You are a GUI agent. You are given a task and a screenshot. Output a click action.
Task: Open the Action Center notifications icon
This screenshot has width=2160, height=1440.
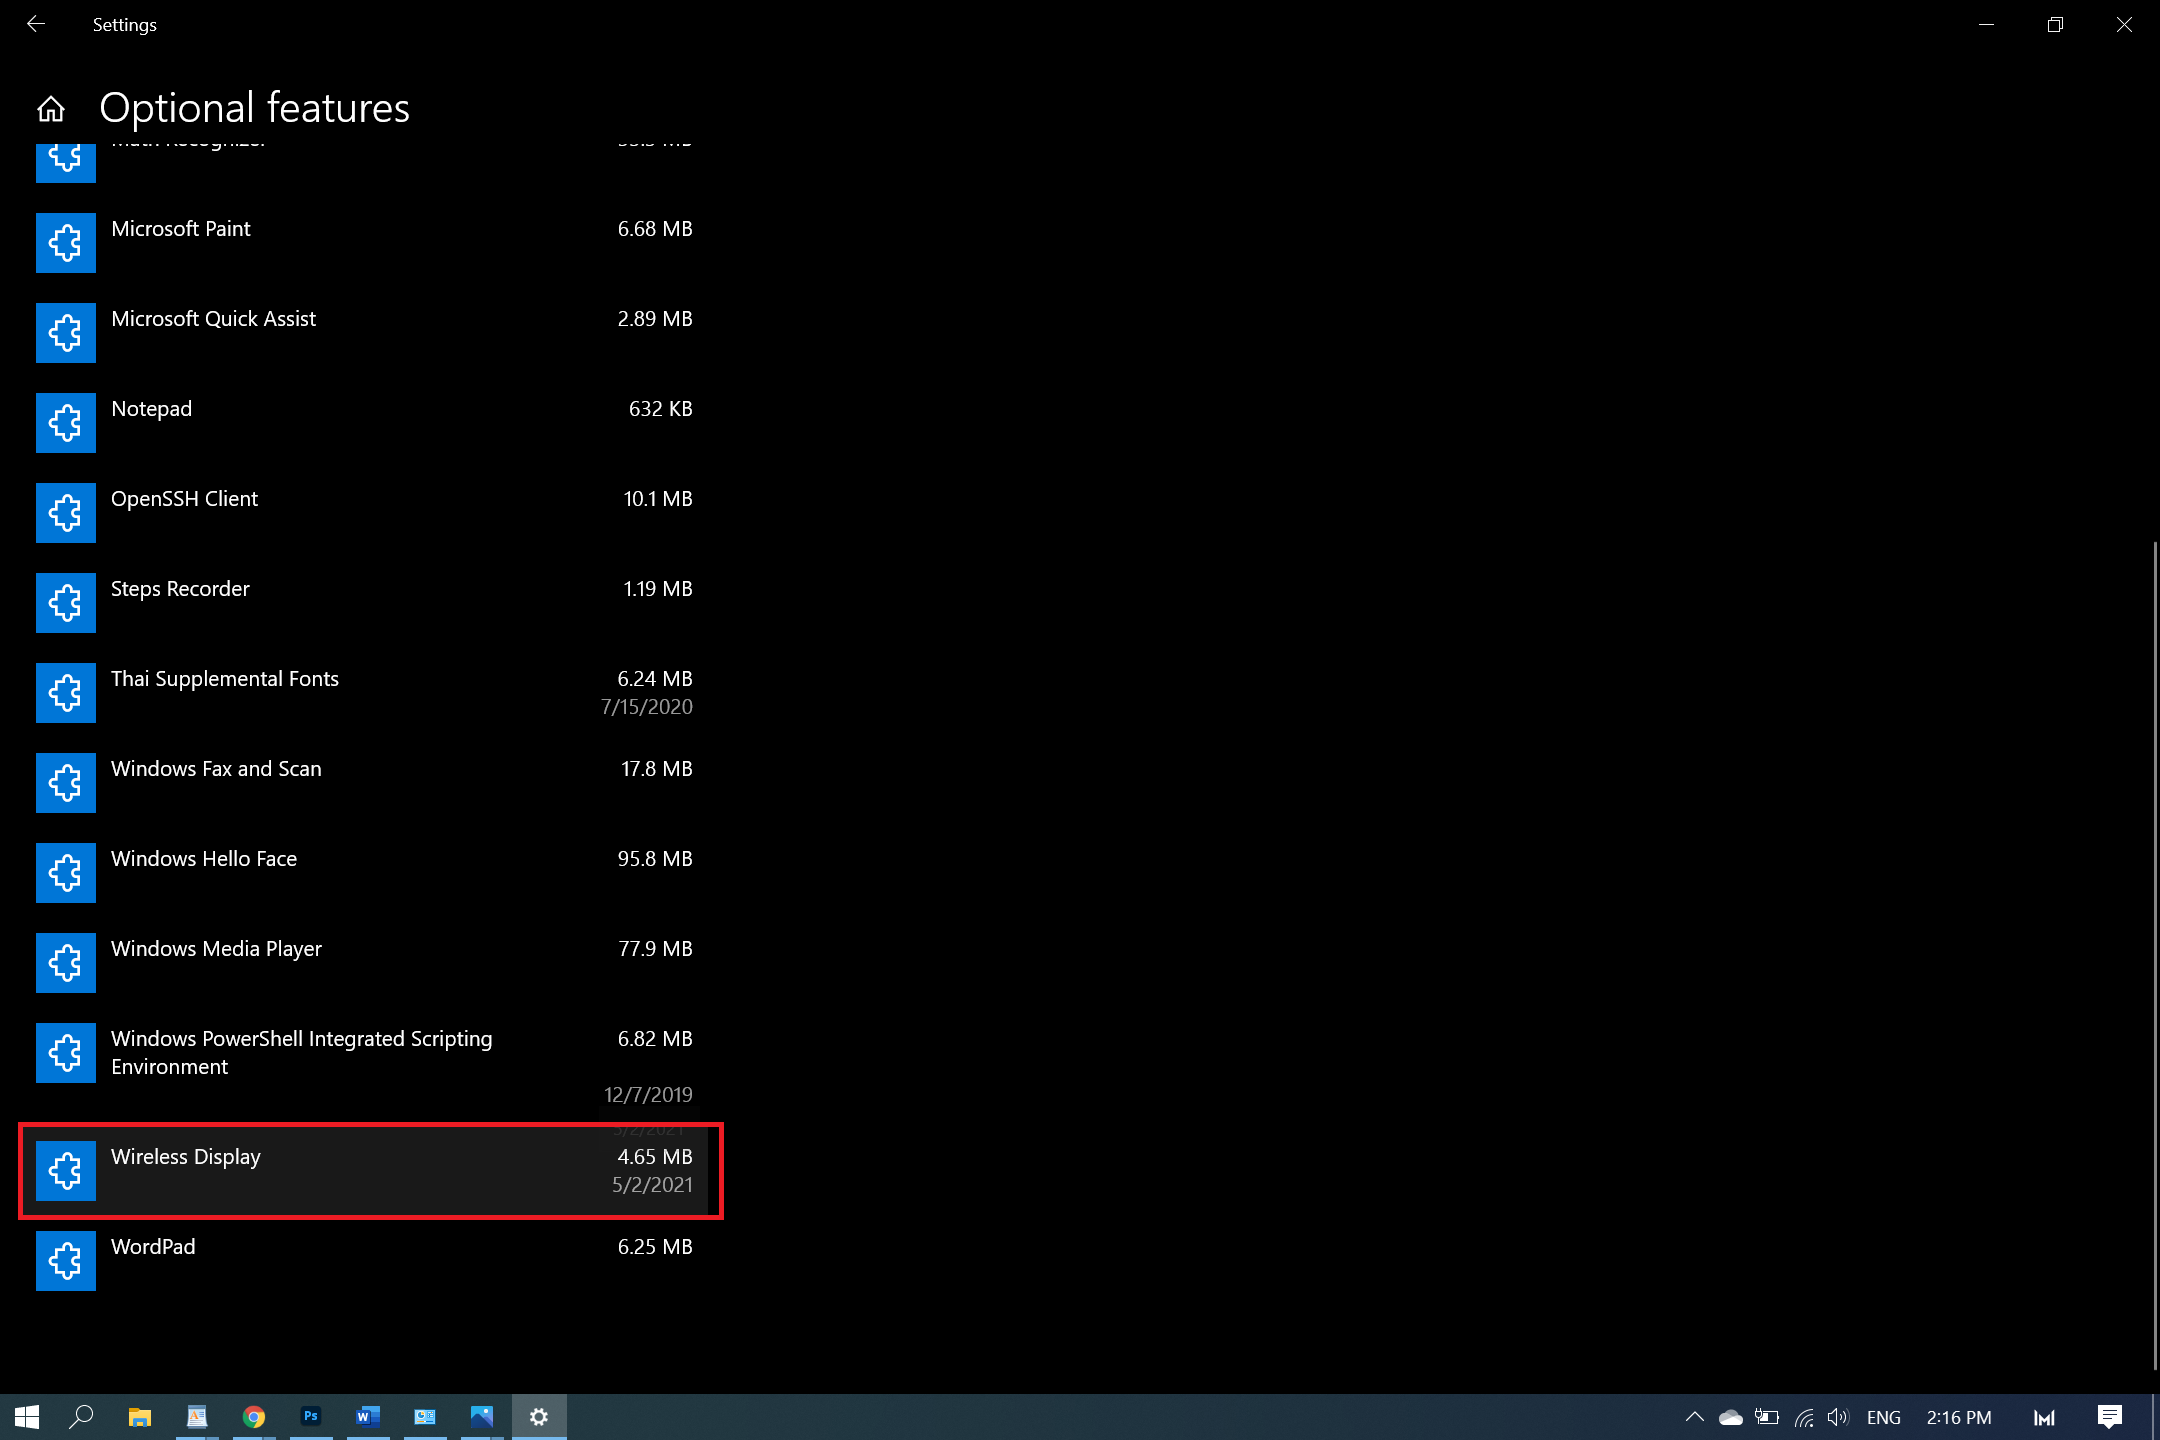(x=2110, y=1417)
